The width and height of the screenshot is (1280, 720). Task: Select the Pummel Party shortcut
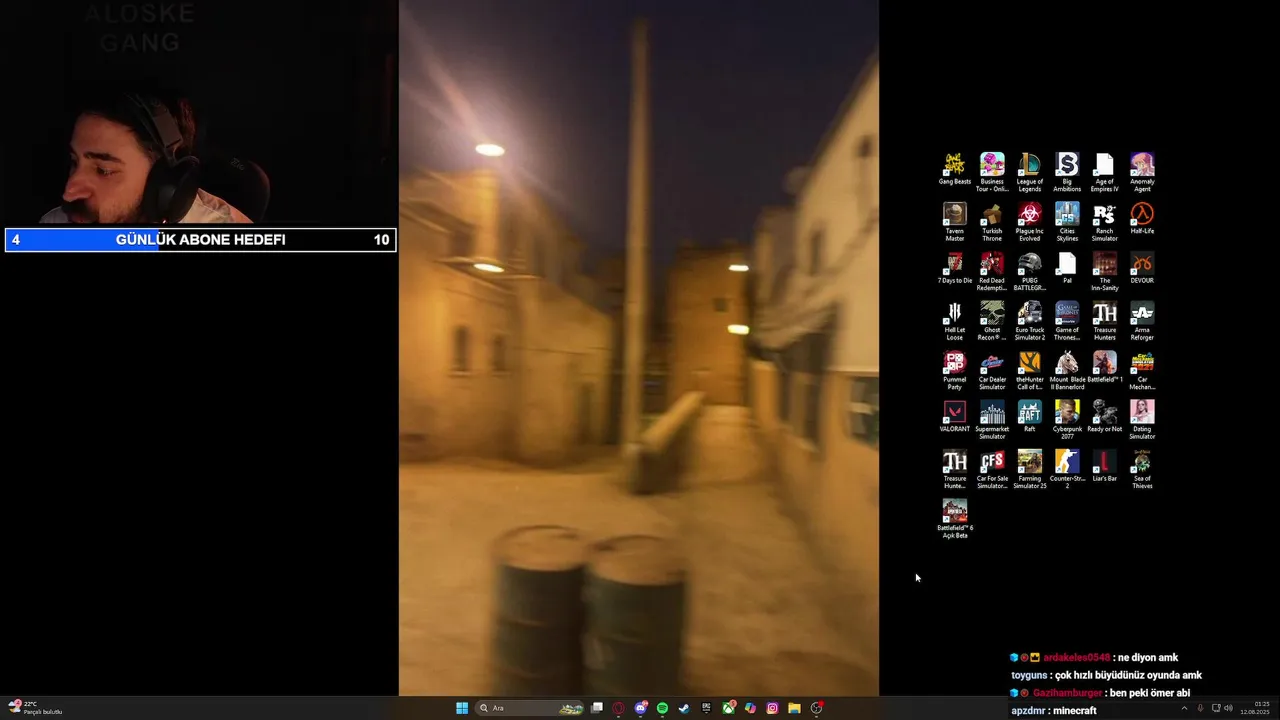pyautogui.click(x=955, y=371)
